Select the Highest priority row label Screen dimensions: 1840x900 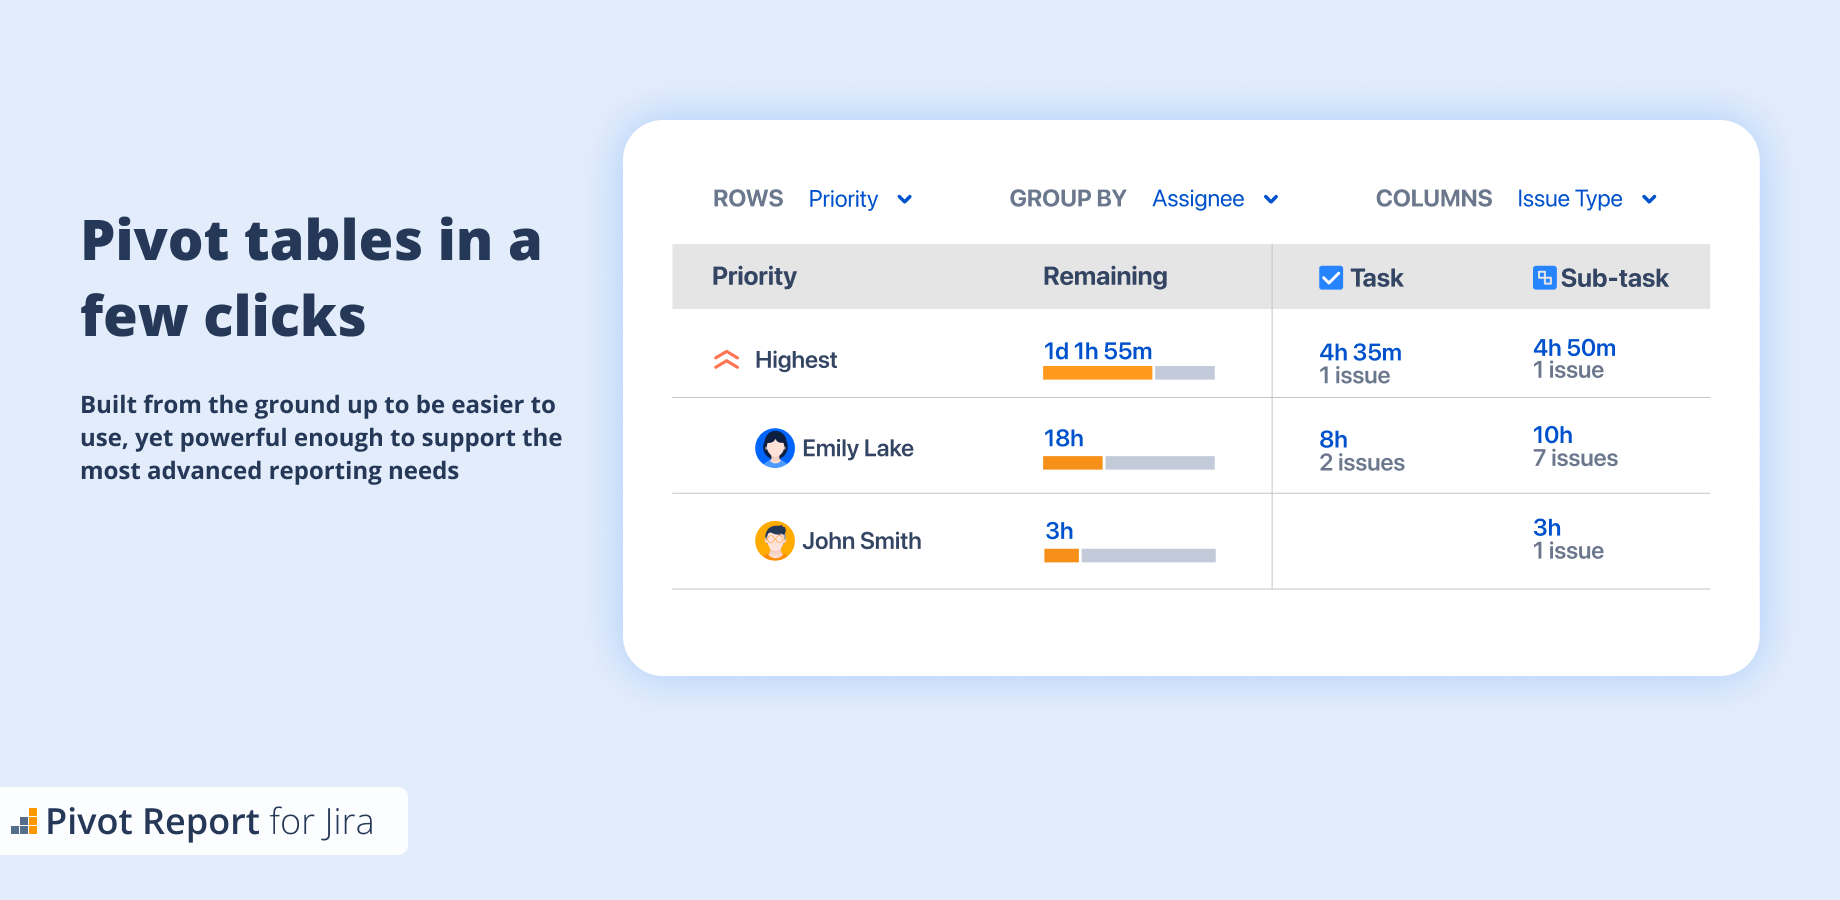[x=796, y=360]
